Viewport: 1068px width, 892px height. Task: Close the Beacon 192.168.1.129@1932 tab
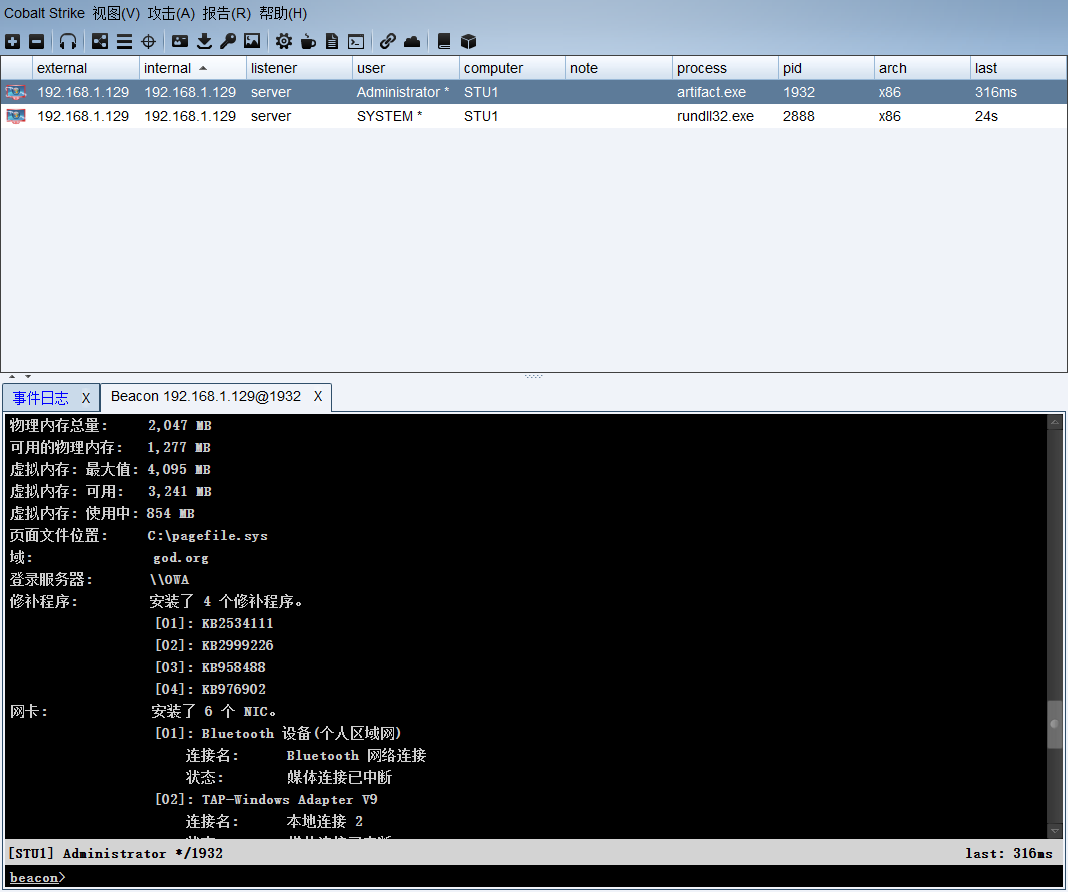pyautogui.click(x=317, y=396)
